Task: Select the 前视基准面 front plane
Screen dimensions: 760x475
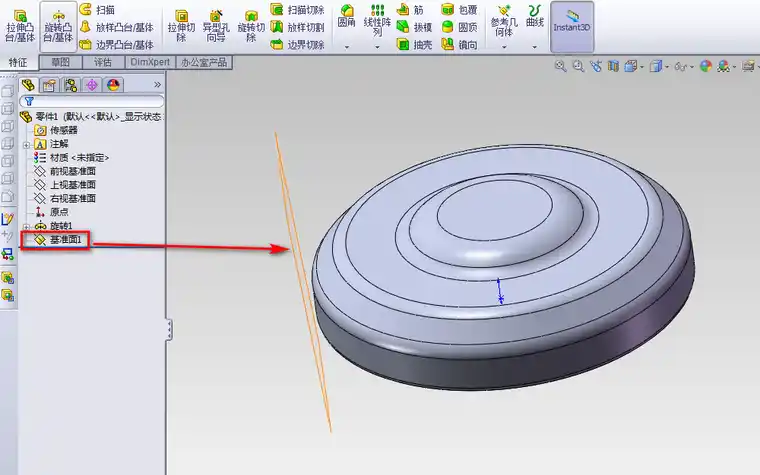Action: [x=65, y=172]
